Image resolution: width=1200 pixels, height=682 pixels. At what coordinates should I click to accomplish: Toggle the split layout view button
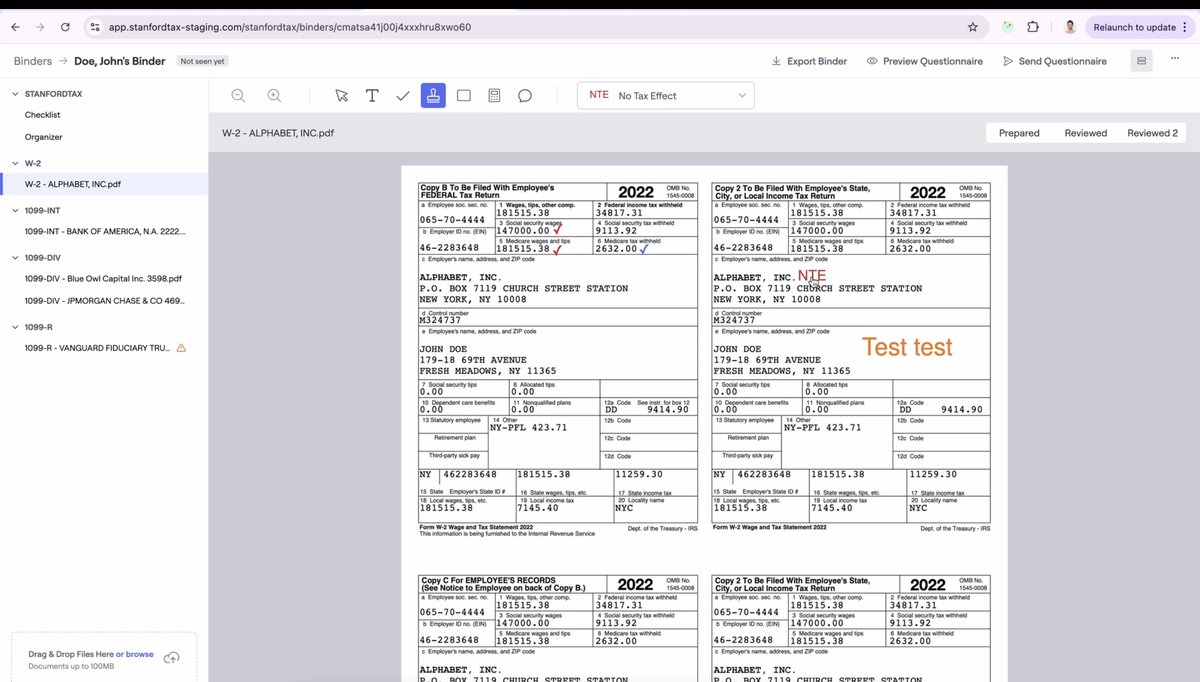tap(1141, 61)
